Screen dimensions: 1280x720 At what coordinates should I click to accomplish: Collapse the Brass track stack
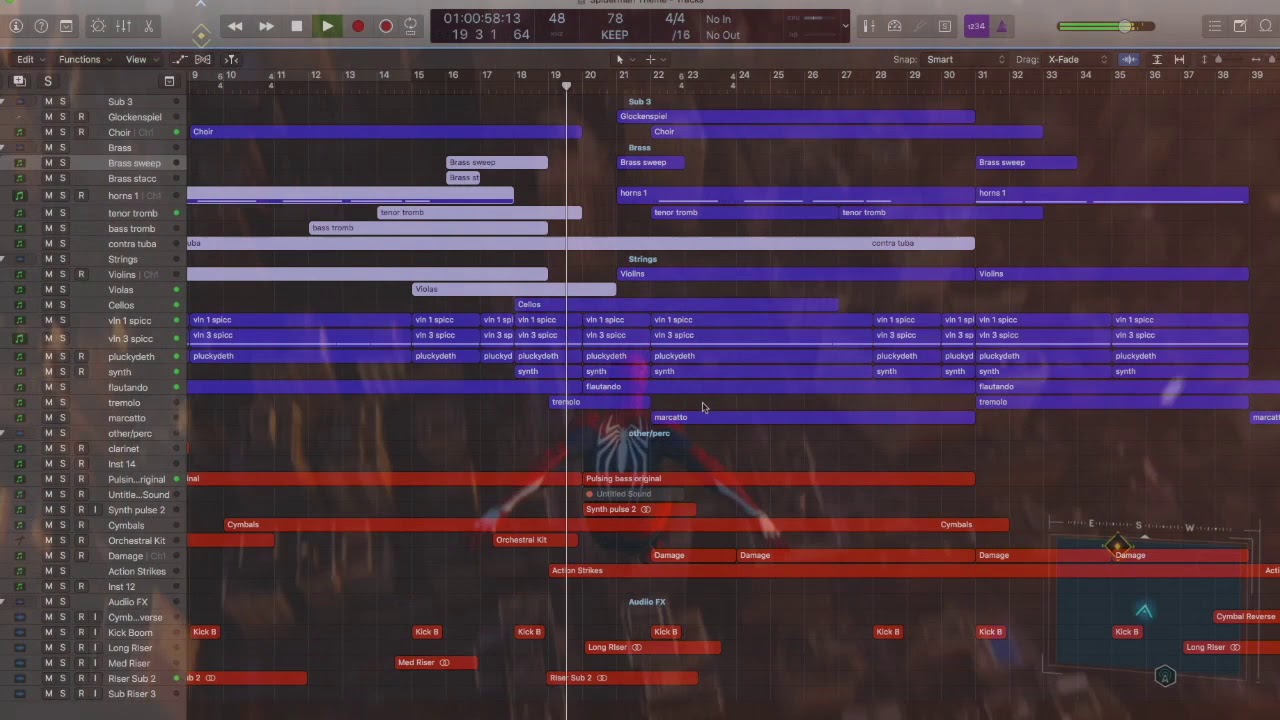click(2, 148)
